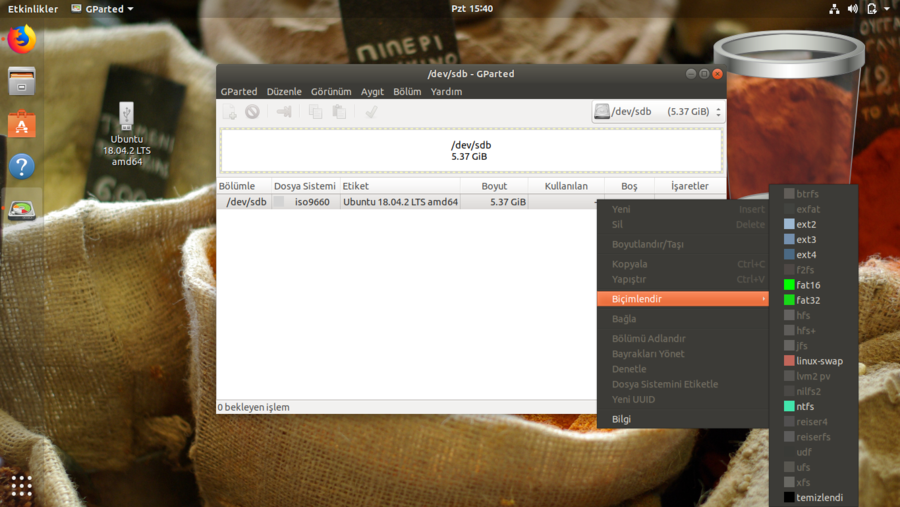The image size is (900, 507).
Task: Format partition as linux-swap
Action: tap(813, 361)
